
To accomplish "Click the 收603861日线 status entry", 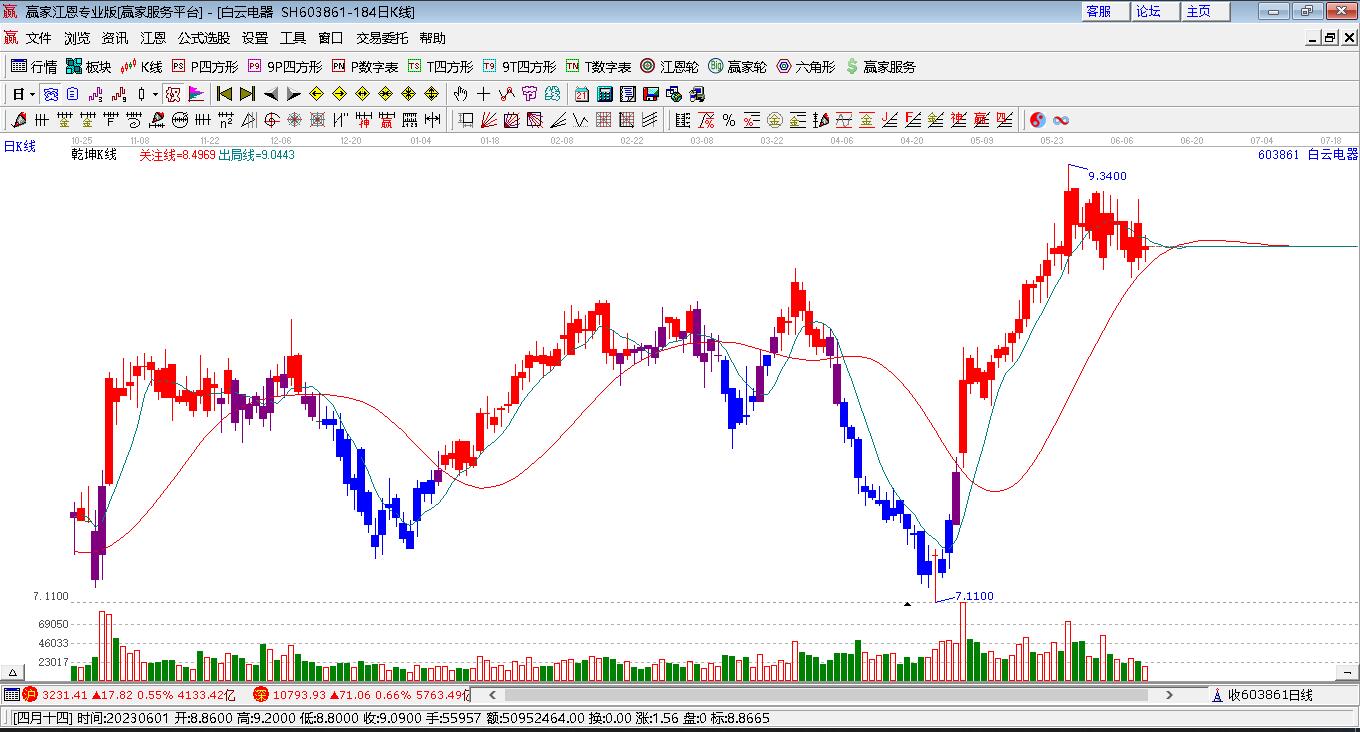I will (x=1270, y=695).
